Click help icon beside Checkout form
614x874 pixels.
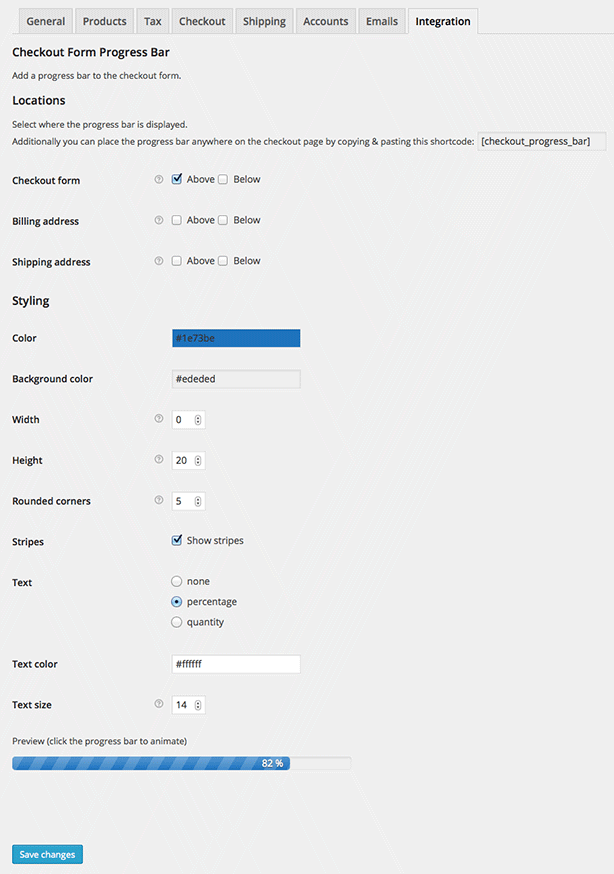pyautogui.click(x=158, y=180)
